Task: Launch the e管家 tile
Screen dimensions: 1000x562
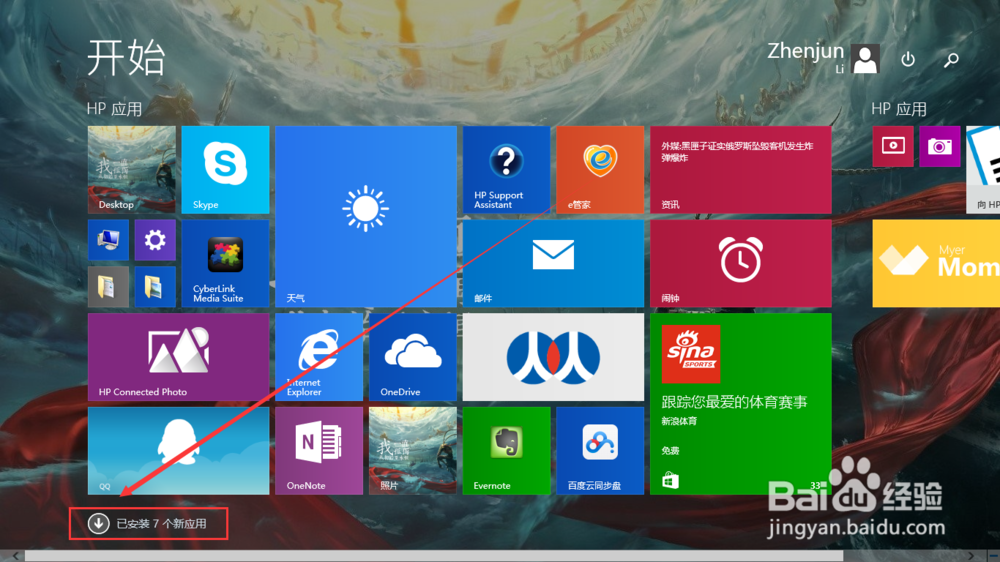Action: pos(600,170)
